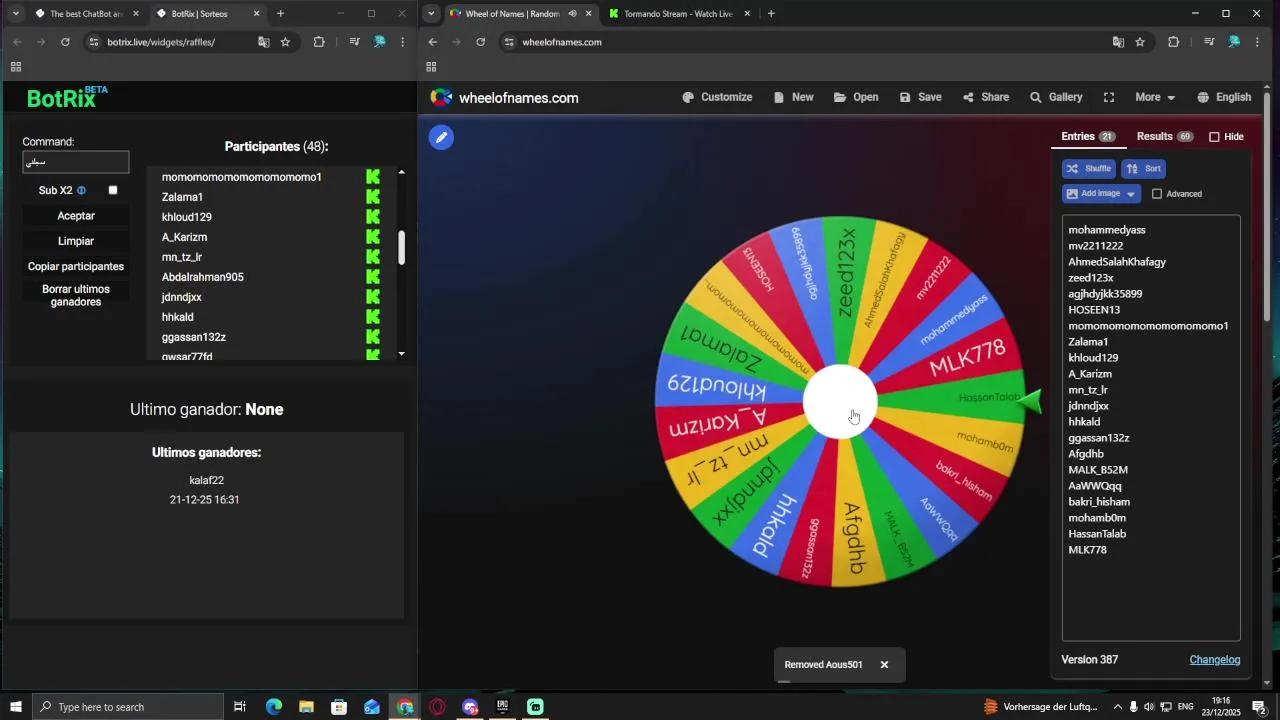Reload the botrix.live page
This screenshot has width=1280, height=720.
[x=65, y=42]
